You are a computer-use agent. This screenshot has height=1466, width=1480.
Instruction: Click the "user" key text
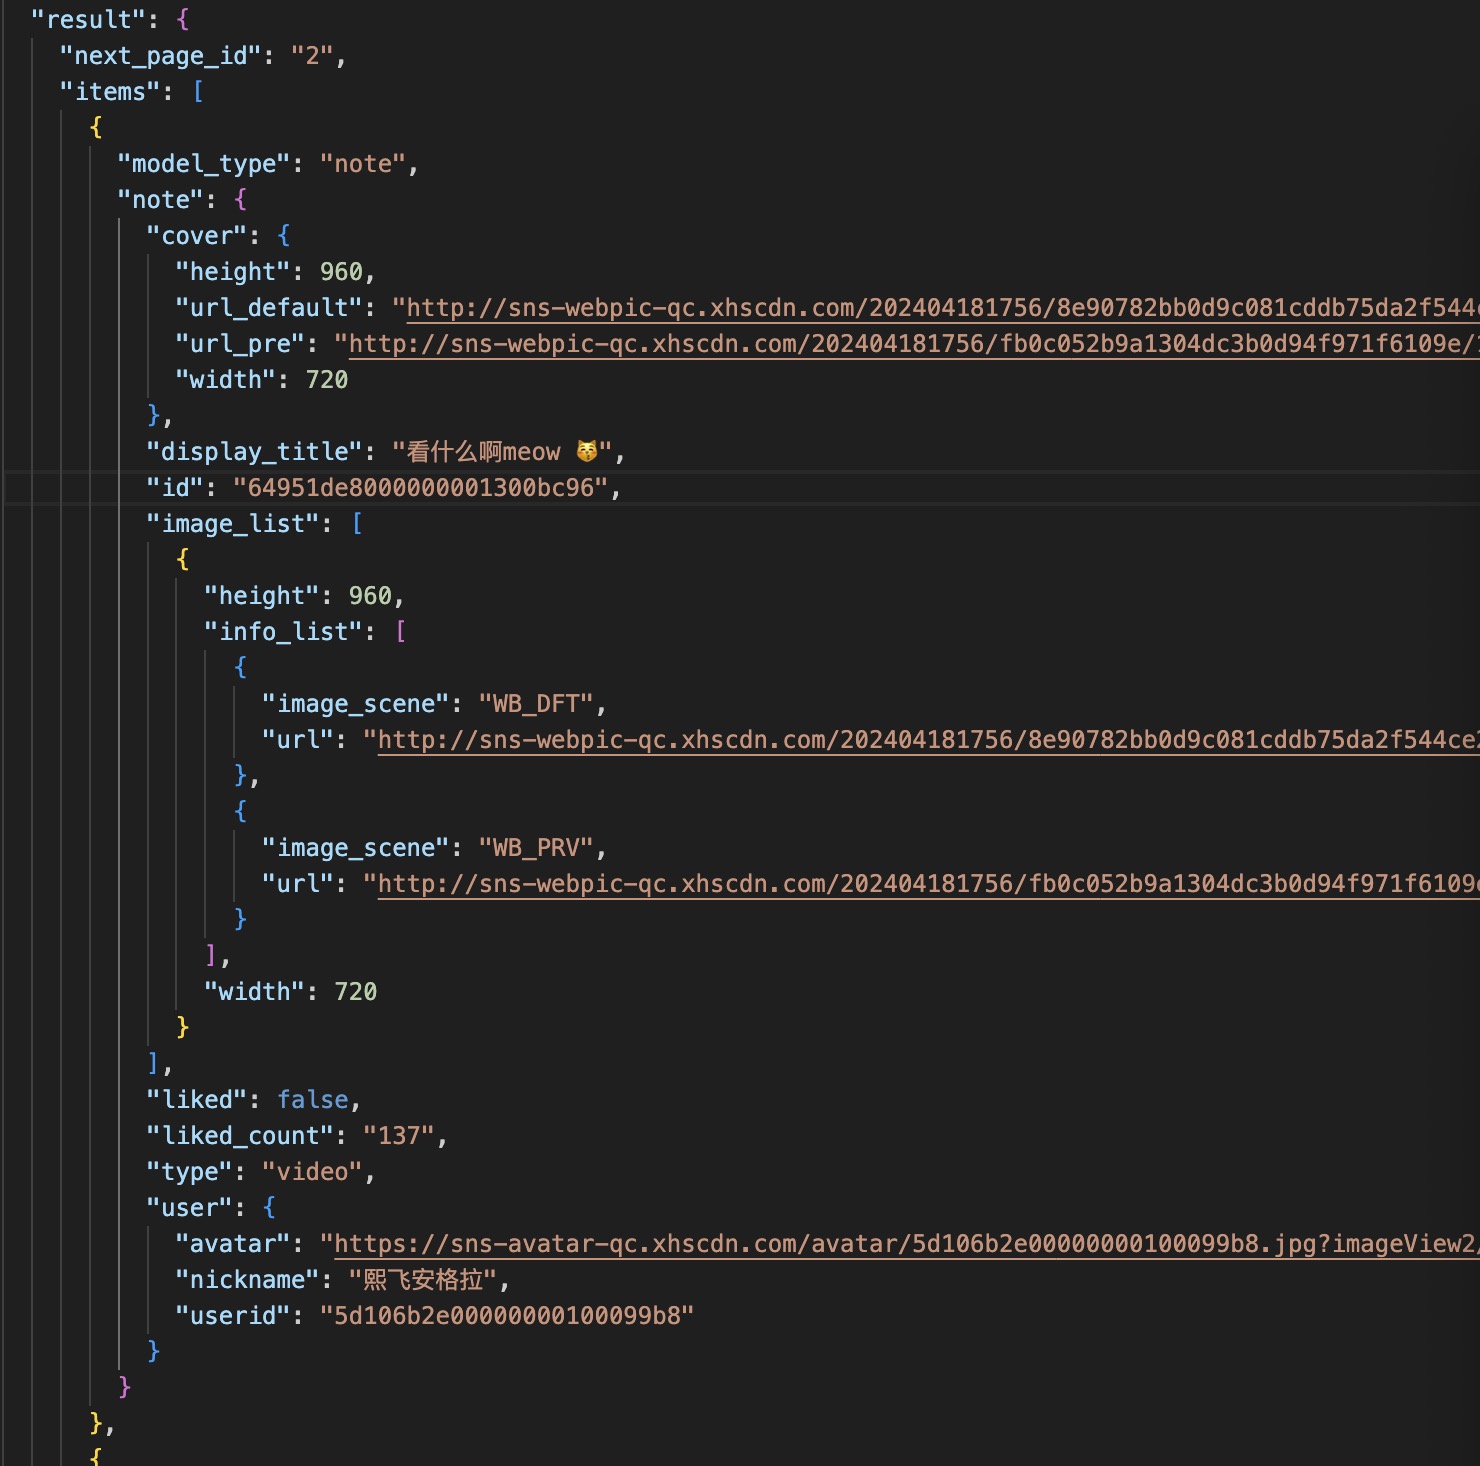pos(190,1208)
